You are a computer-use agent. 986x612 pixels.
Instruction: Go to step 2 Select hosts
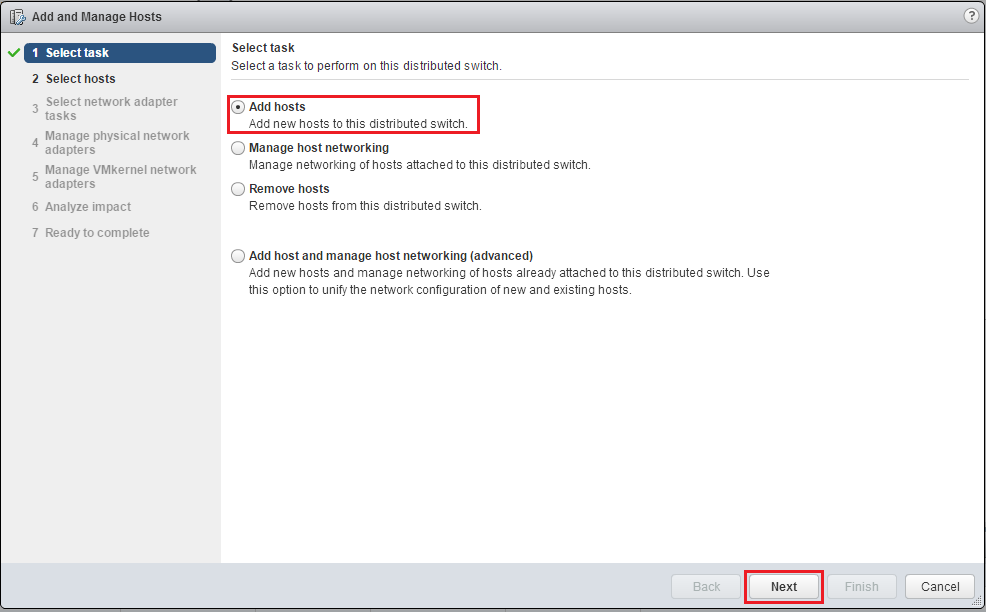tap(80, 79)
